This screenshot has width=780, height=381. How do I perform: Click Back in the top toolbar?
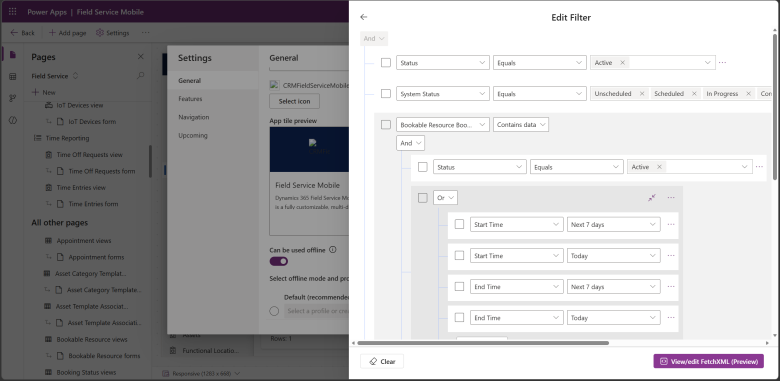point(22,33)
